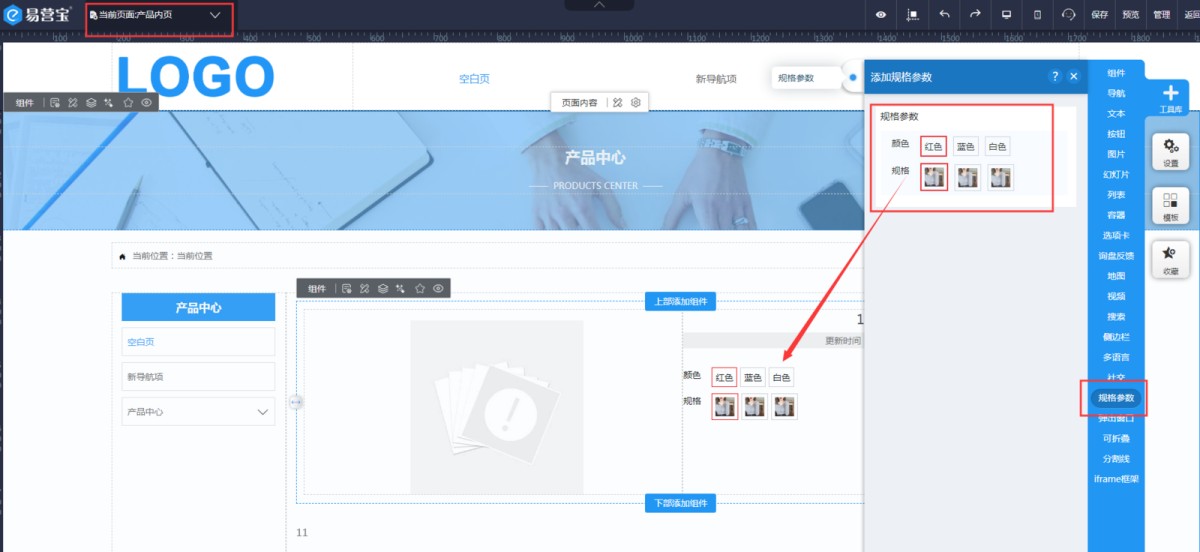
Task: Click the style brush icon beside 页面内容
Action: tap(618, 102)
